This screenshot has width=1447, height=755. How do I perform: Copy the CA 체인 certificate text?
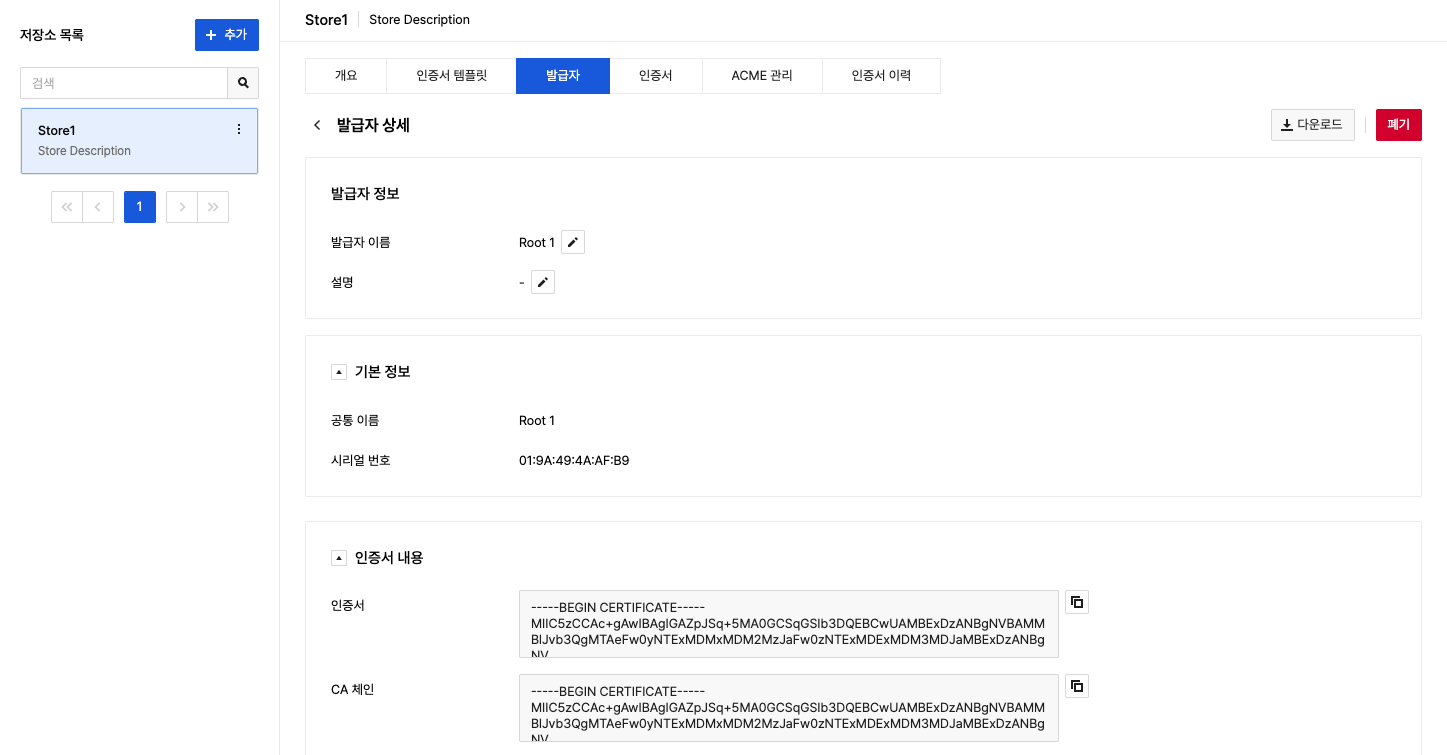pyautogui.click(x=1076, y=686)
